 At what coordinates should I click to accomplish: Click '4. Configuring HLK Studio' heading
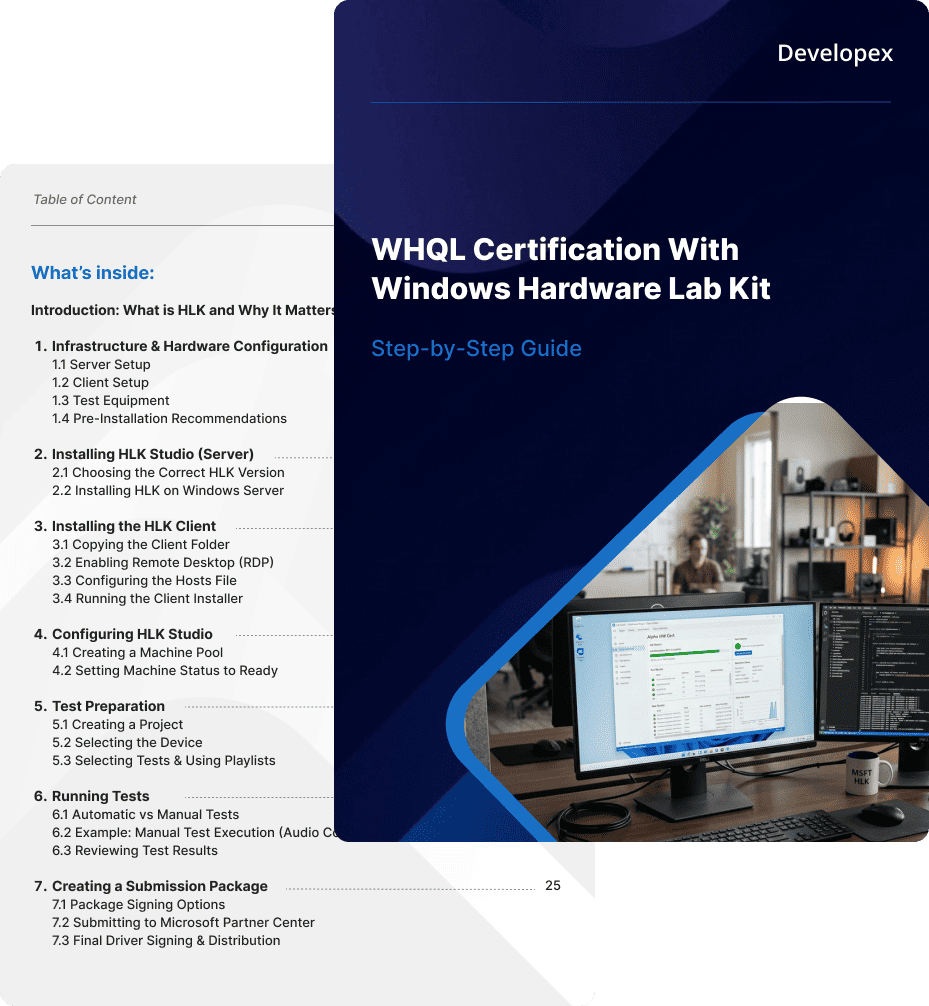(123, 634)
